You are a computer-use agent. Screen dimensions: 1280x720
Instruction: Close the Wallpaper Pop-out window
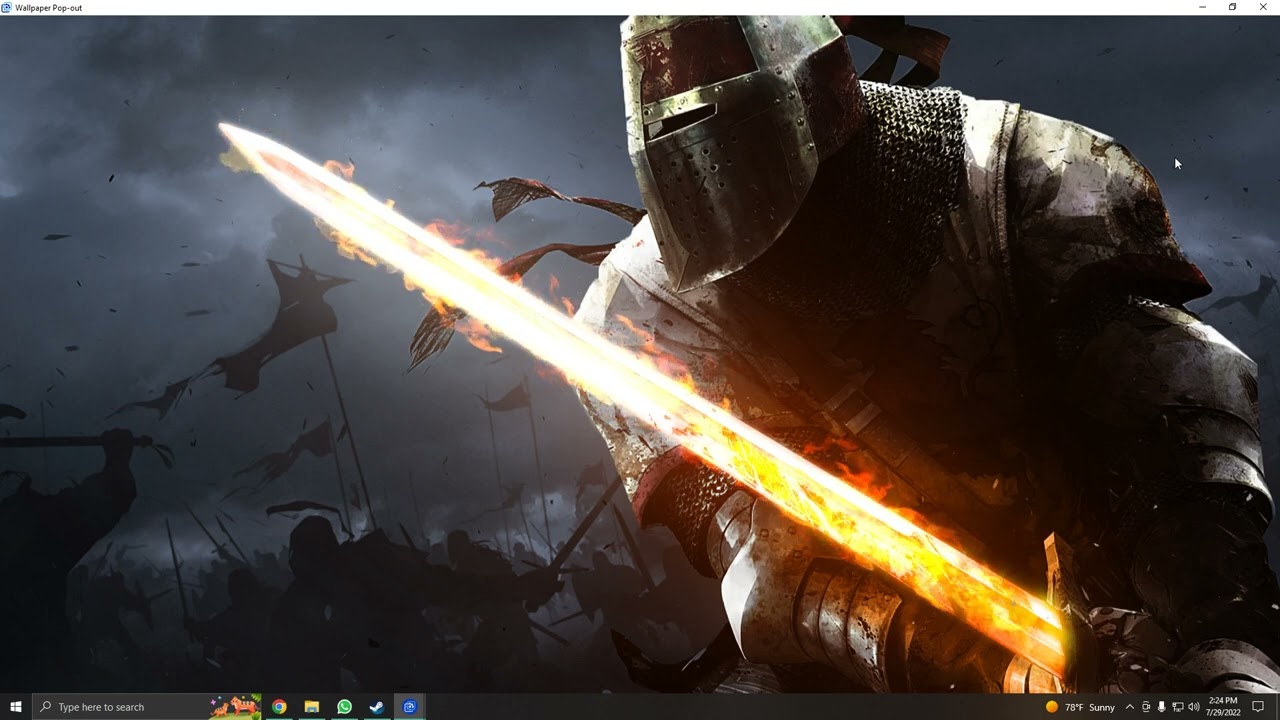[1263, 7]
